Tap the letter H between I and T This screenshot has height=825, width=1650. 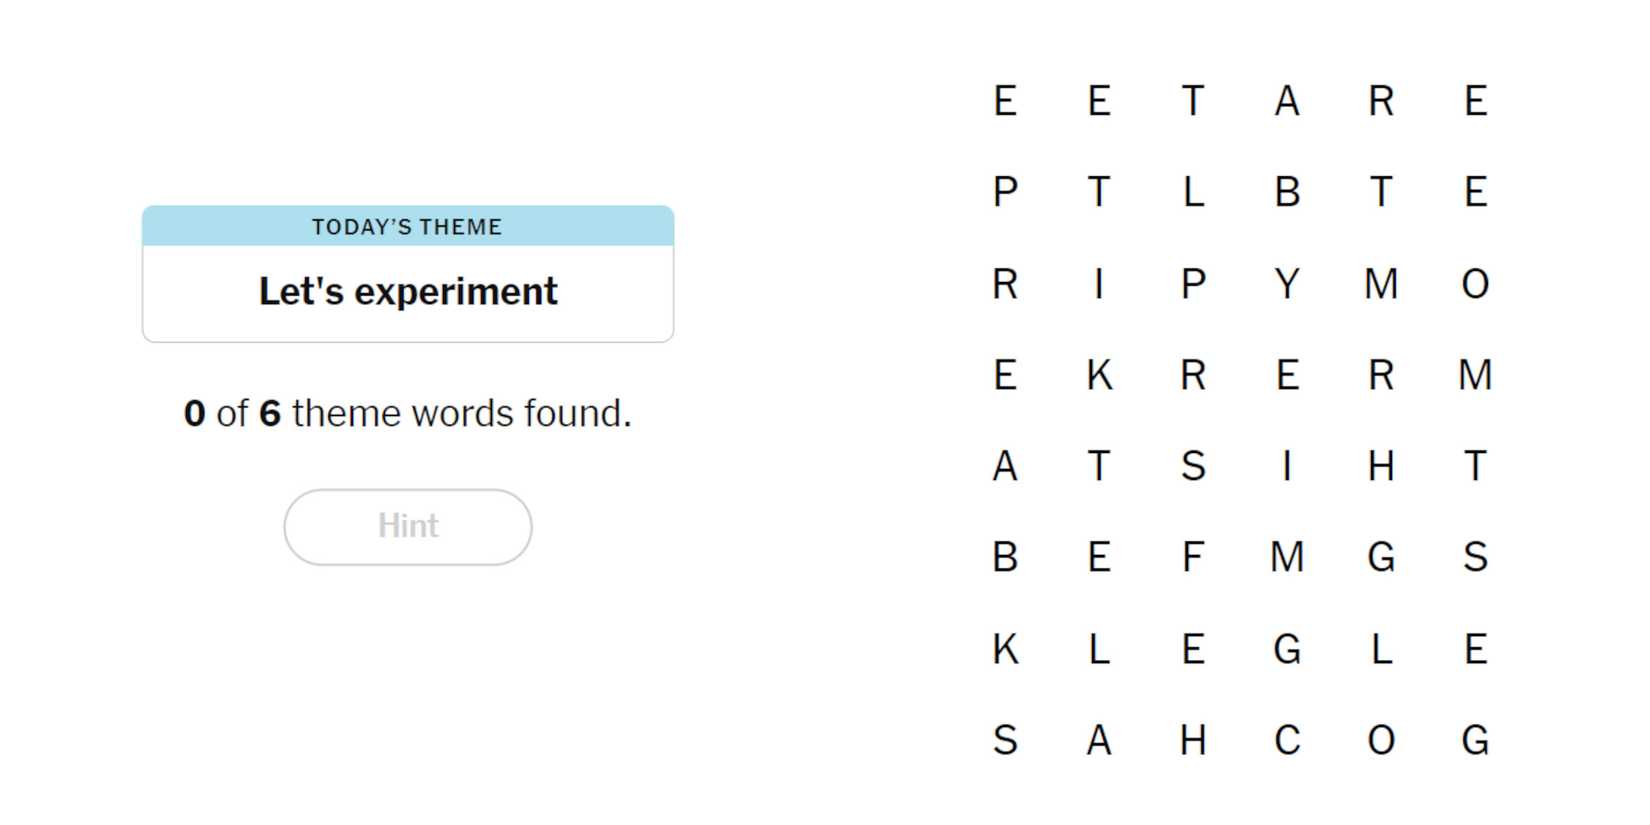1380,466
